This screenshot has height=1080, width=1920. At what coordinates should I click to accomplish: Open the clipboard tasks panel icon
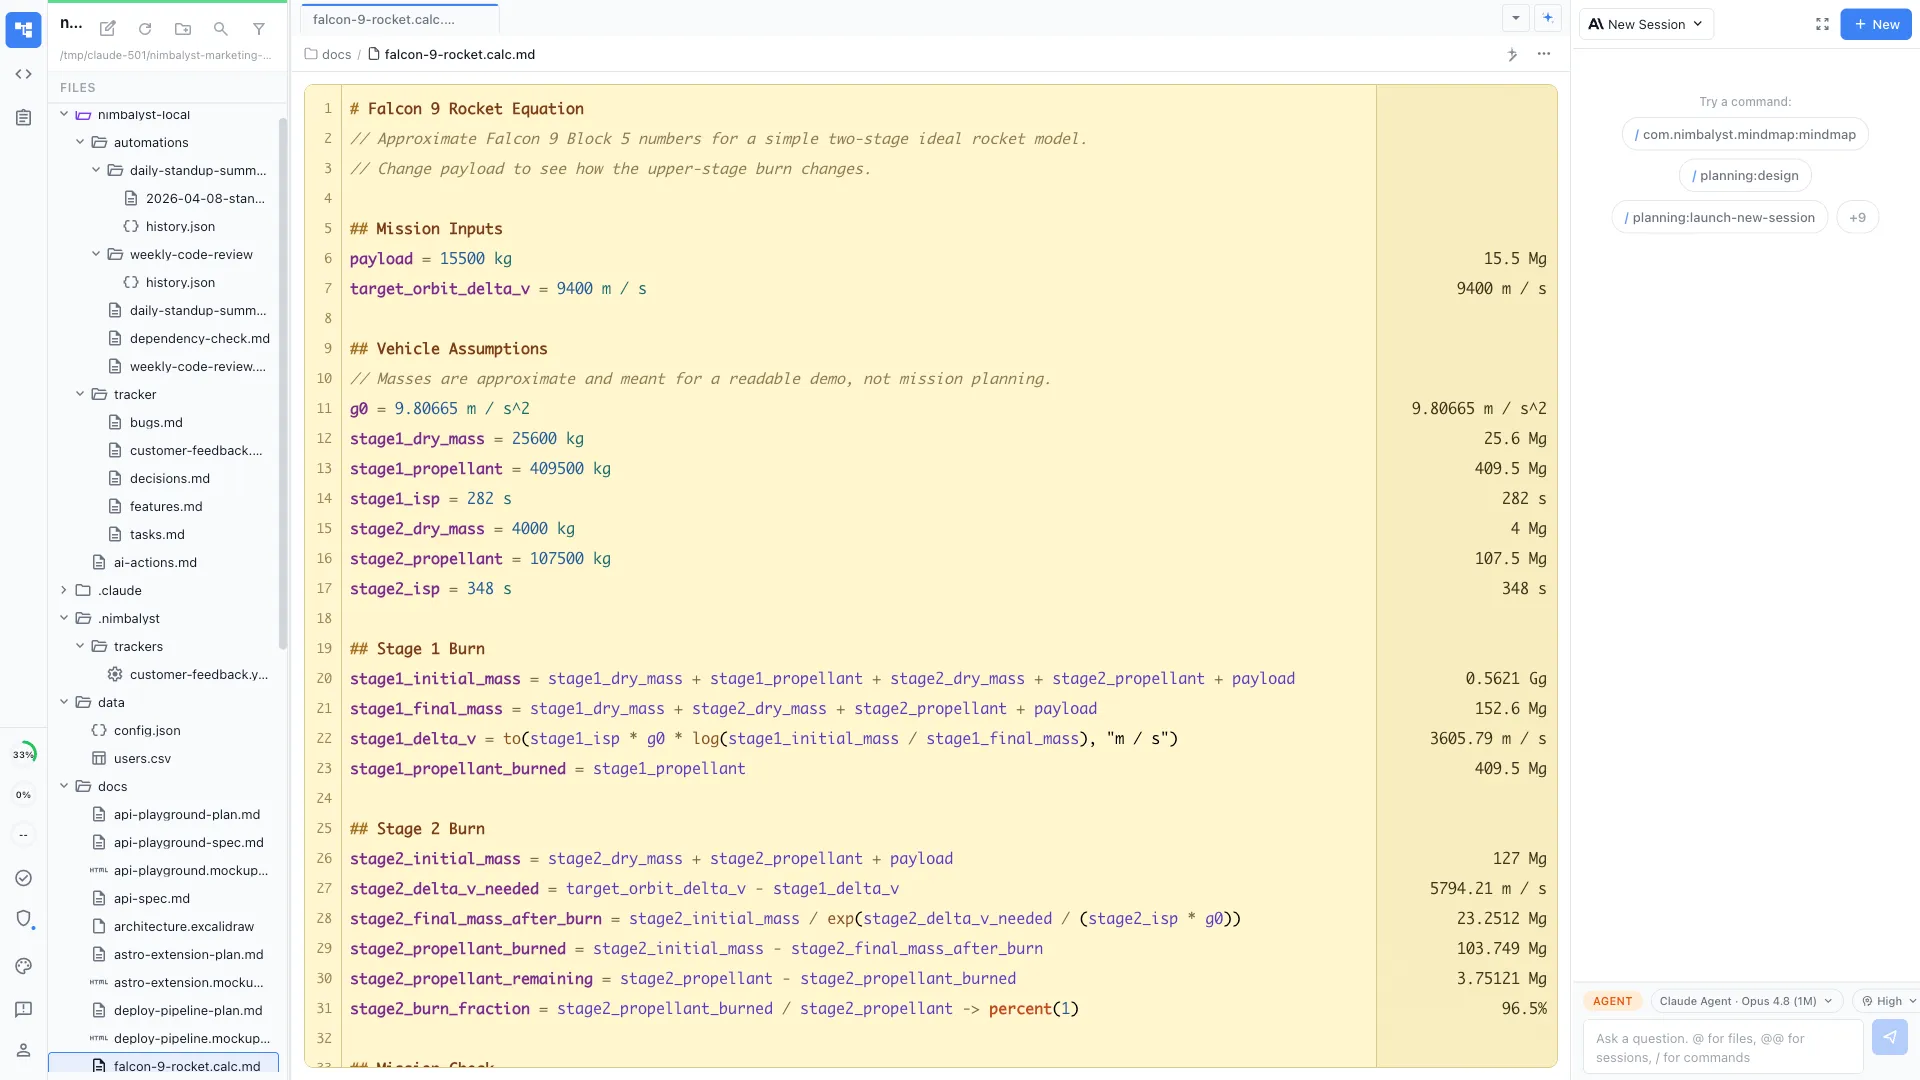[23, 118]
